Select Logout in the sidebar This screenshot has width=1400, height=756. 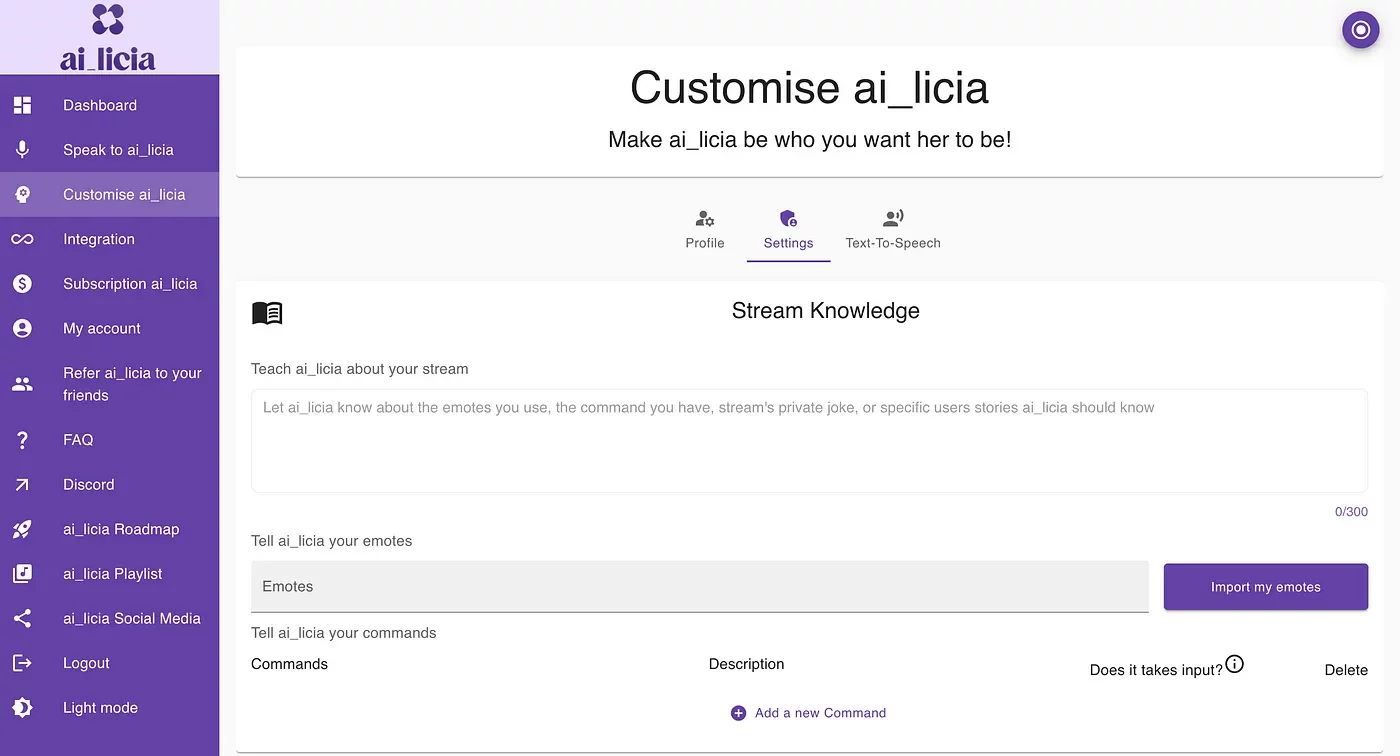[86, 663]
